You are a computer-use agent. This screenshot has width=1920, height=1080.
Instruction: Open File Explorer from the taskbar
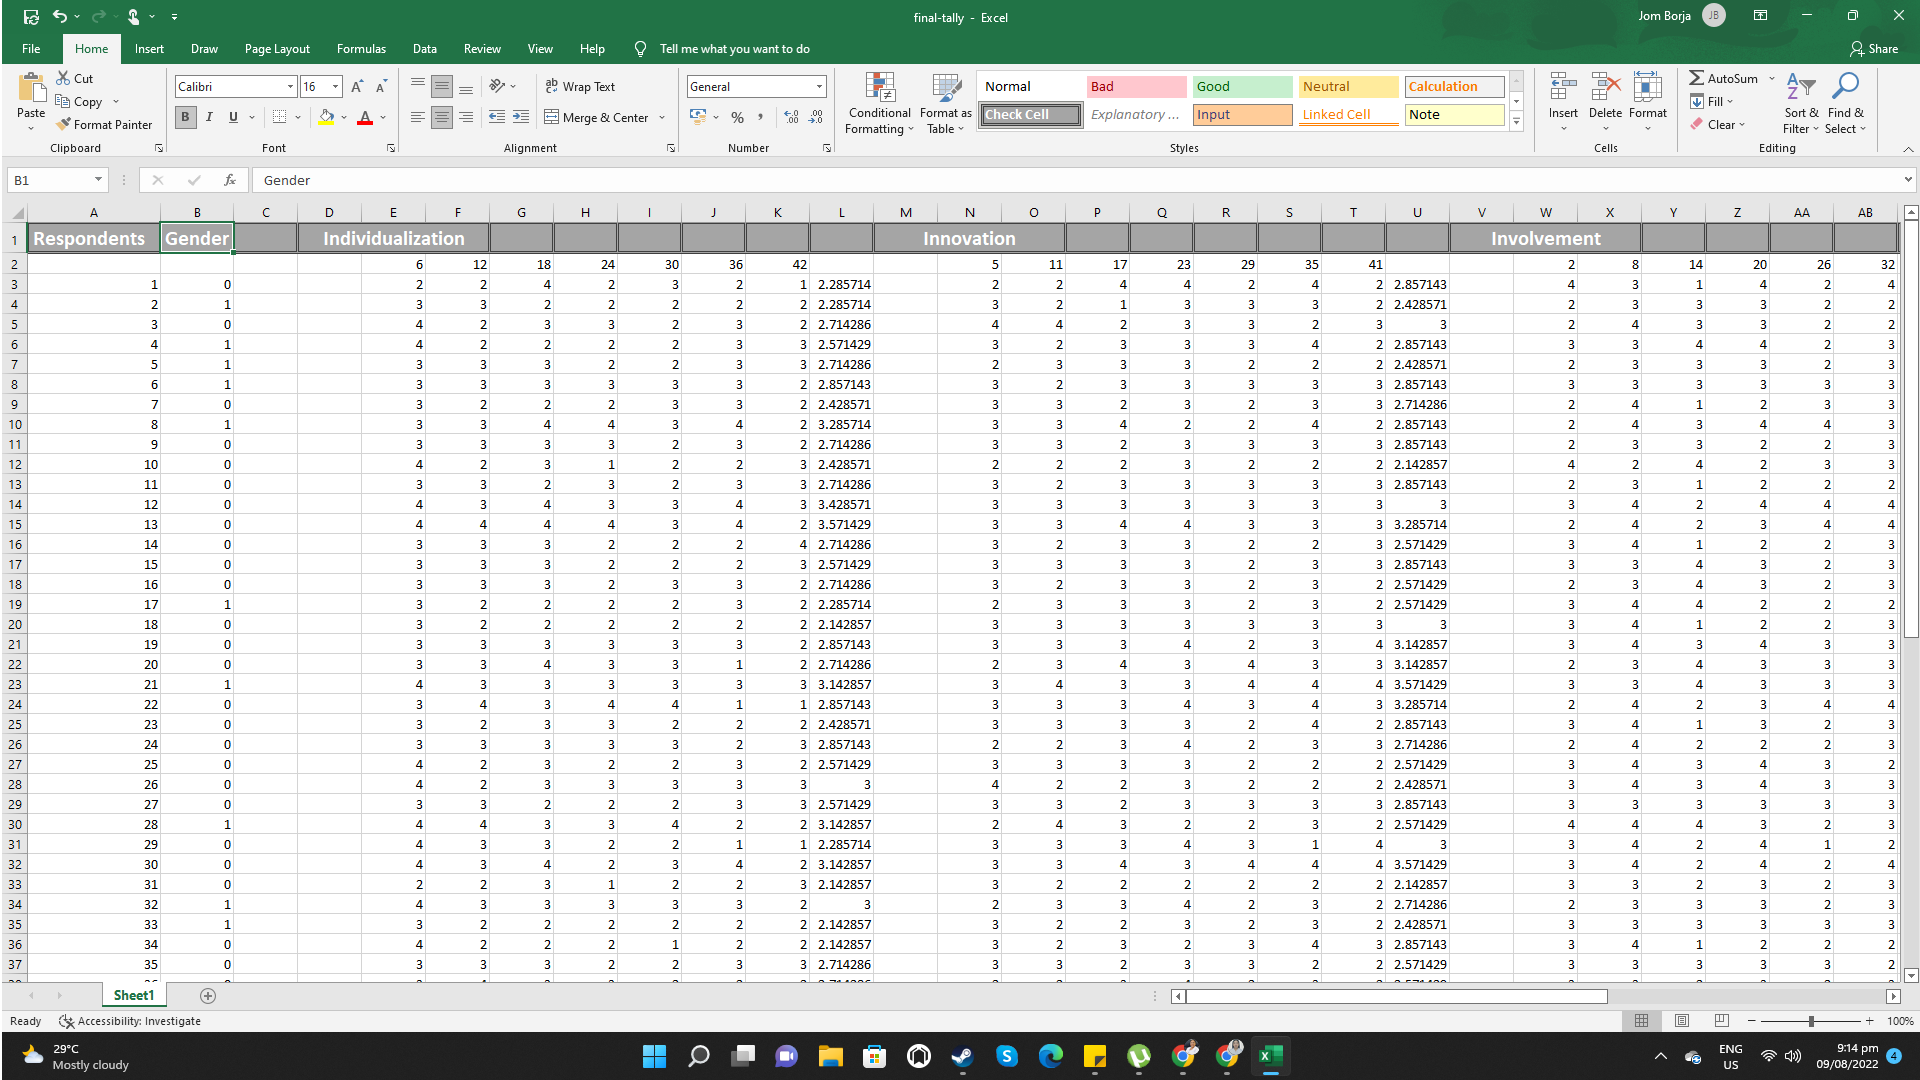831,1056
